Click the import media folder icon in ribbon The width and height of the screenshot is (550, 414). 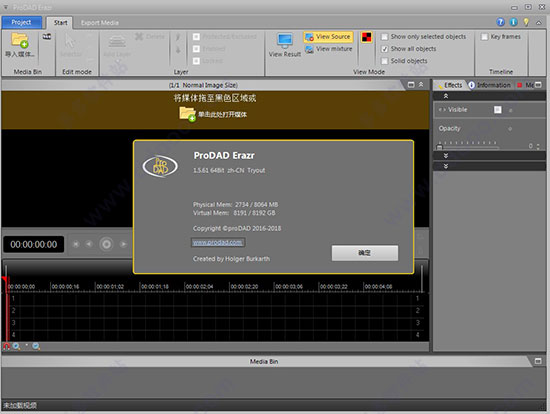pyautogui.click(x=20, y=40)
